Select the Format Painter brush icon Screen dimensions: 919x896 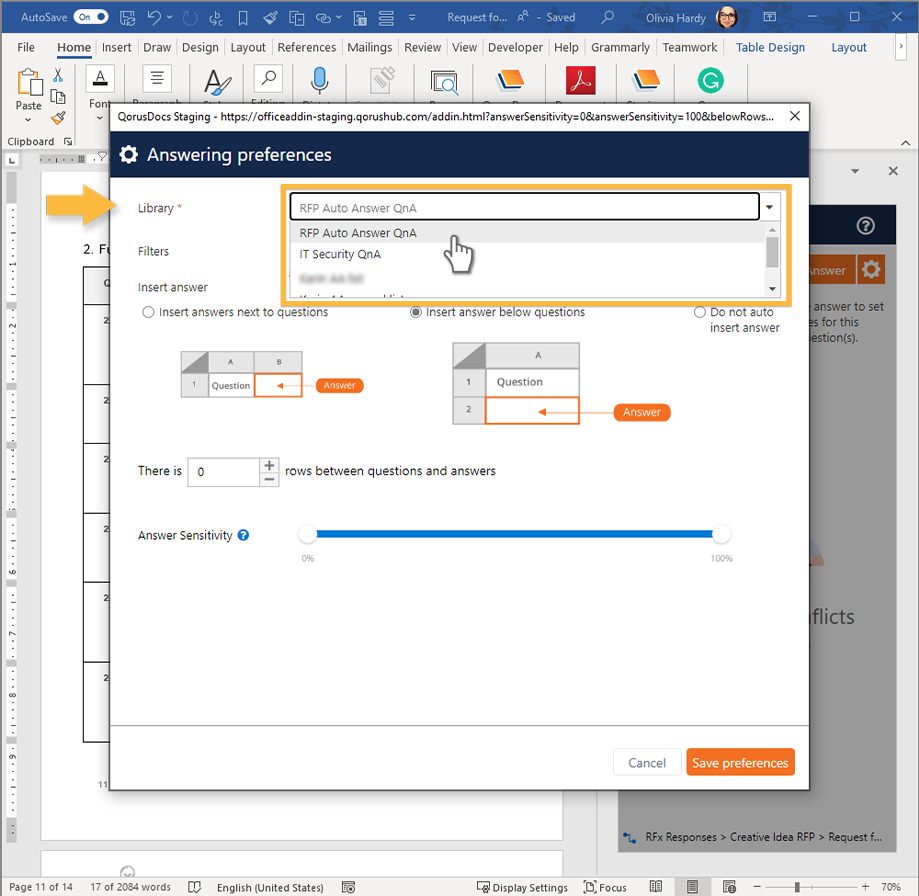tap(58, 118)
